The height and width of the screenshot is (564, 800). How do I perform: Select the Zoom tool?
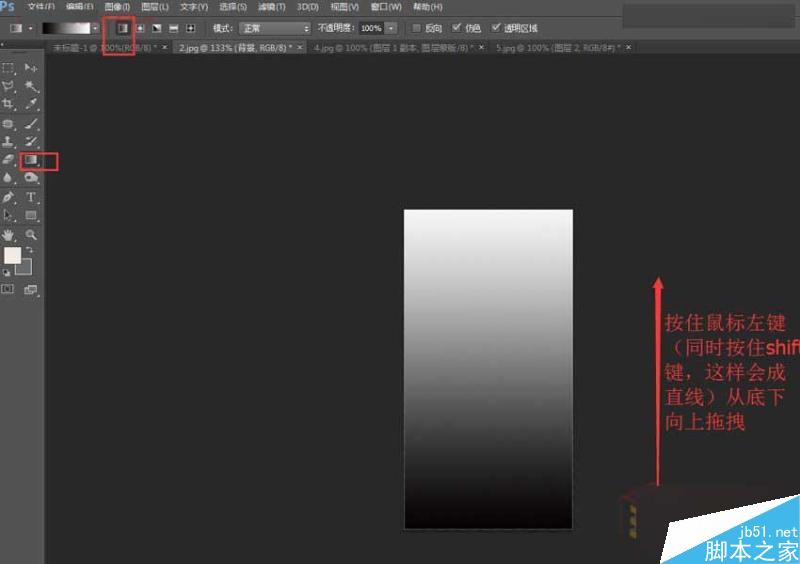[31, 235]
